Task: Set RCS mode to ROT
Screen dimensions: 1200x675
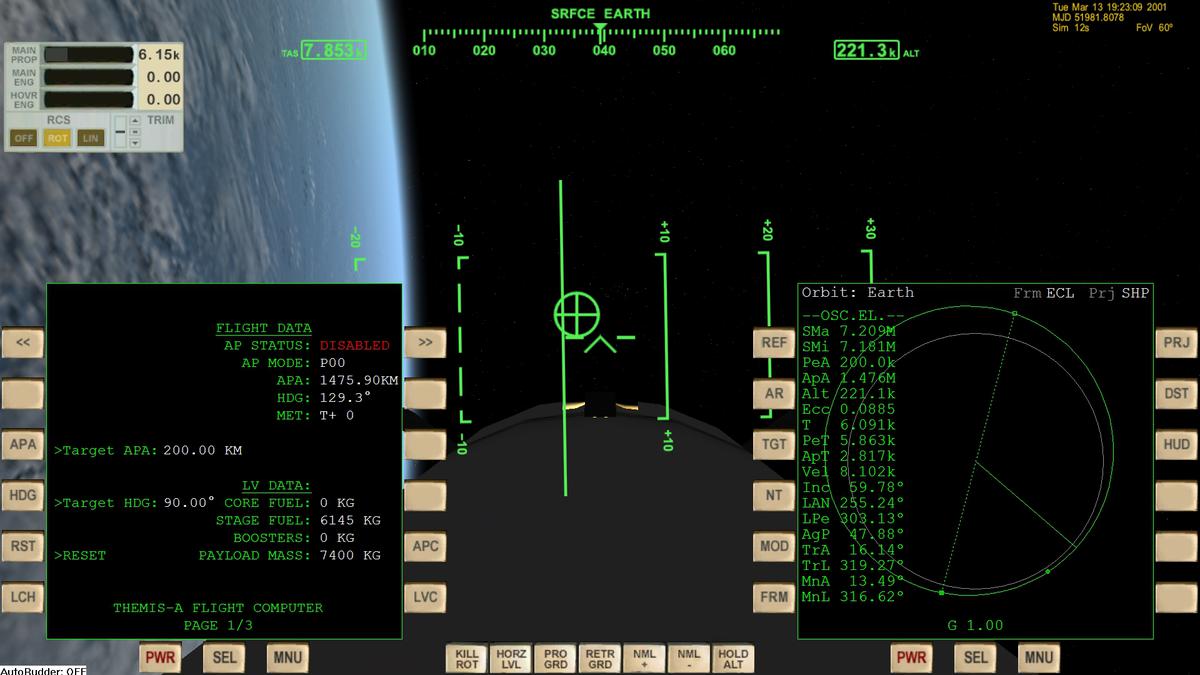Action: [57, 138]
